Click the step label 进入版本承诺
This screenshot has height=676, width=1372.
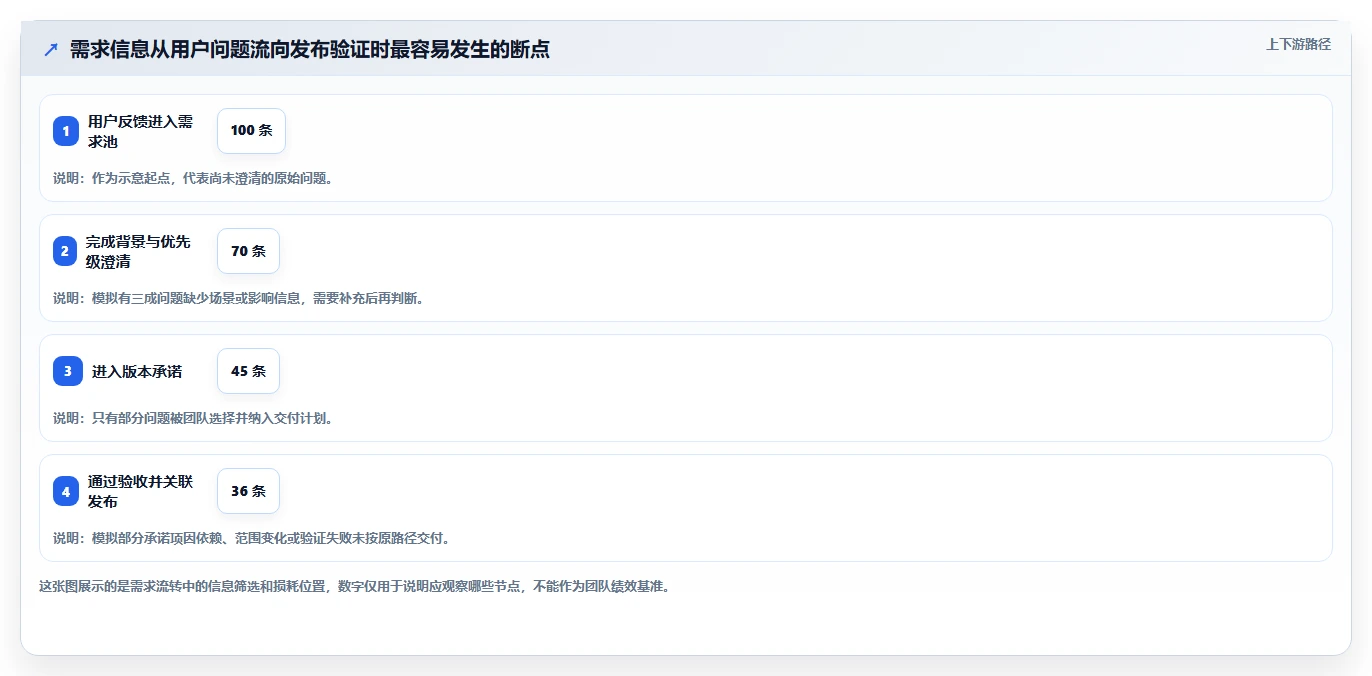tap(137, 371)
